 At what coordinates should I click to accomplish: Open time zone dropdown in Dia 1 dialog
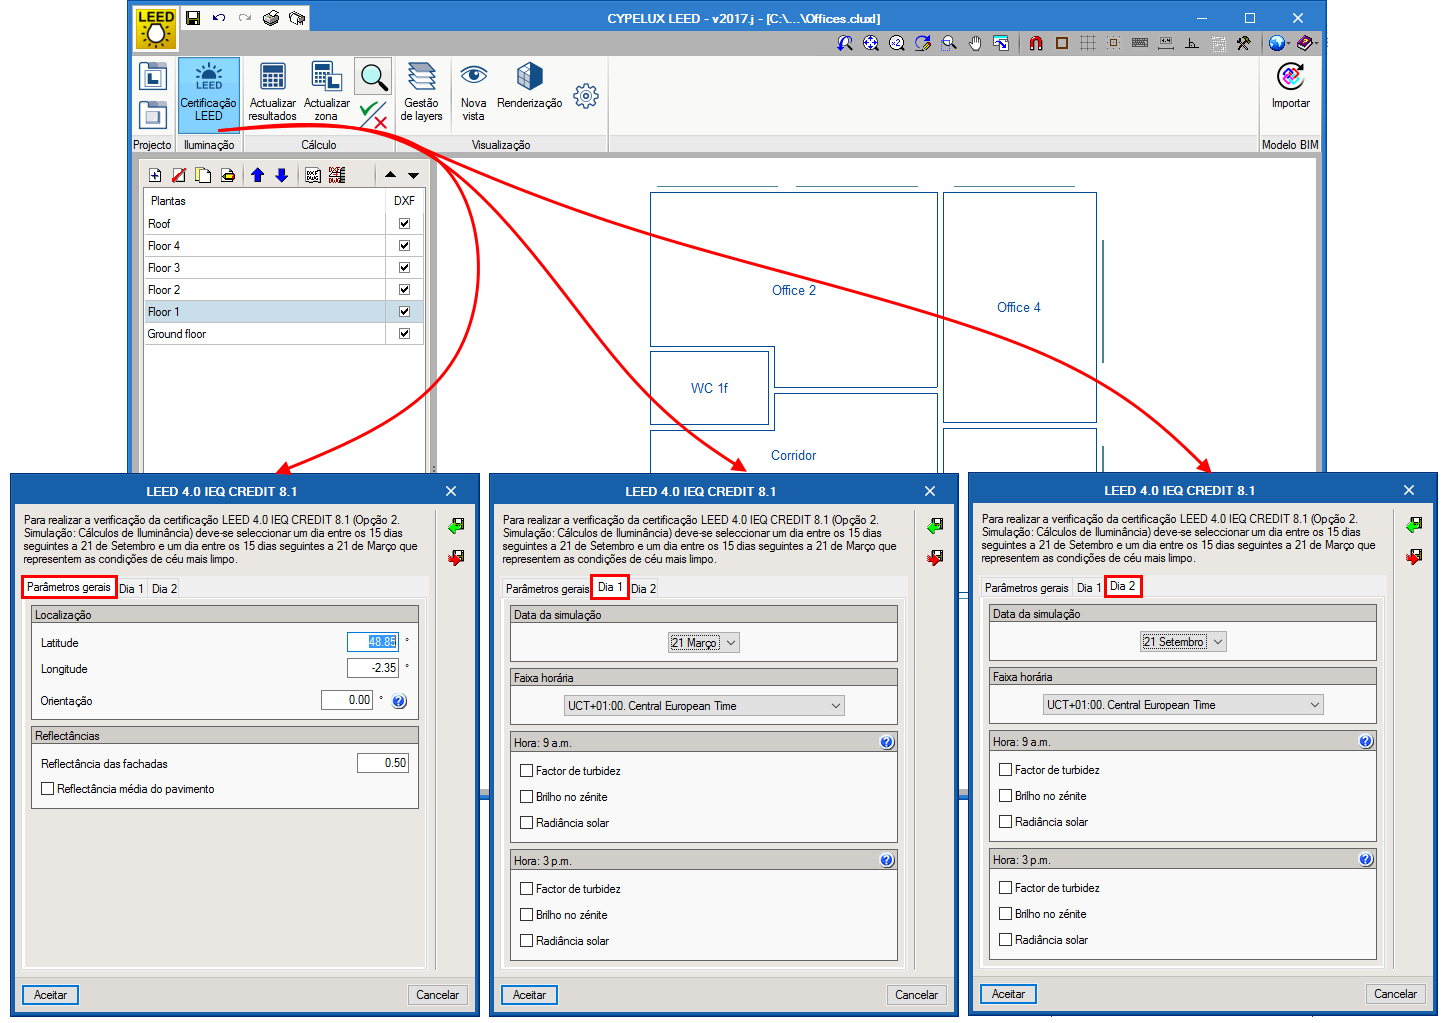[704, 706]
